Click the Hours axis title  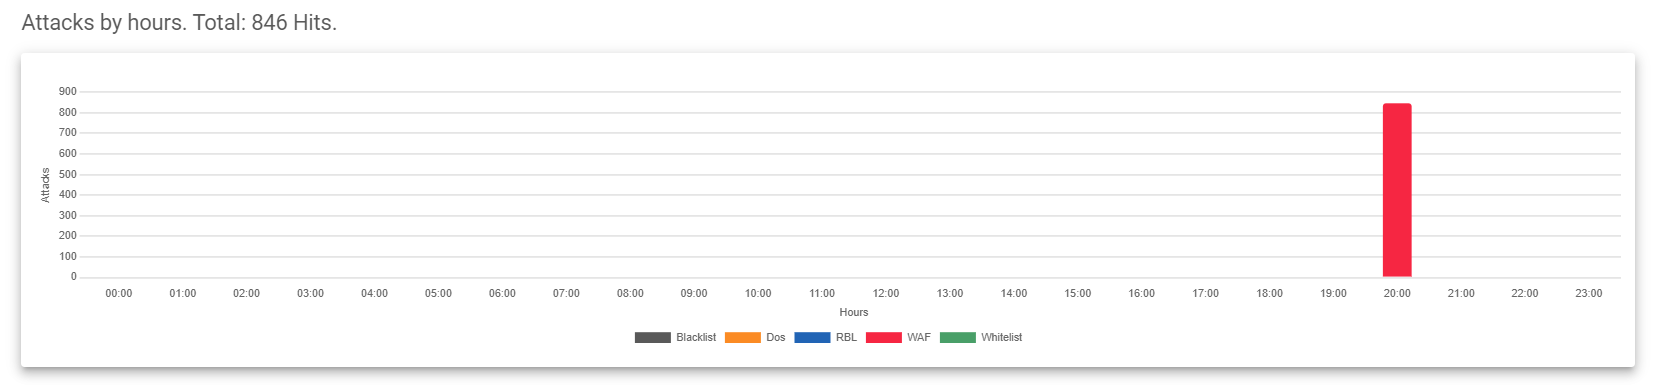854,313
